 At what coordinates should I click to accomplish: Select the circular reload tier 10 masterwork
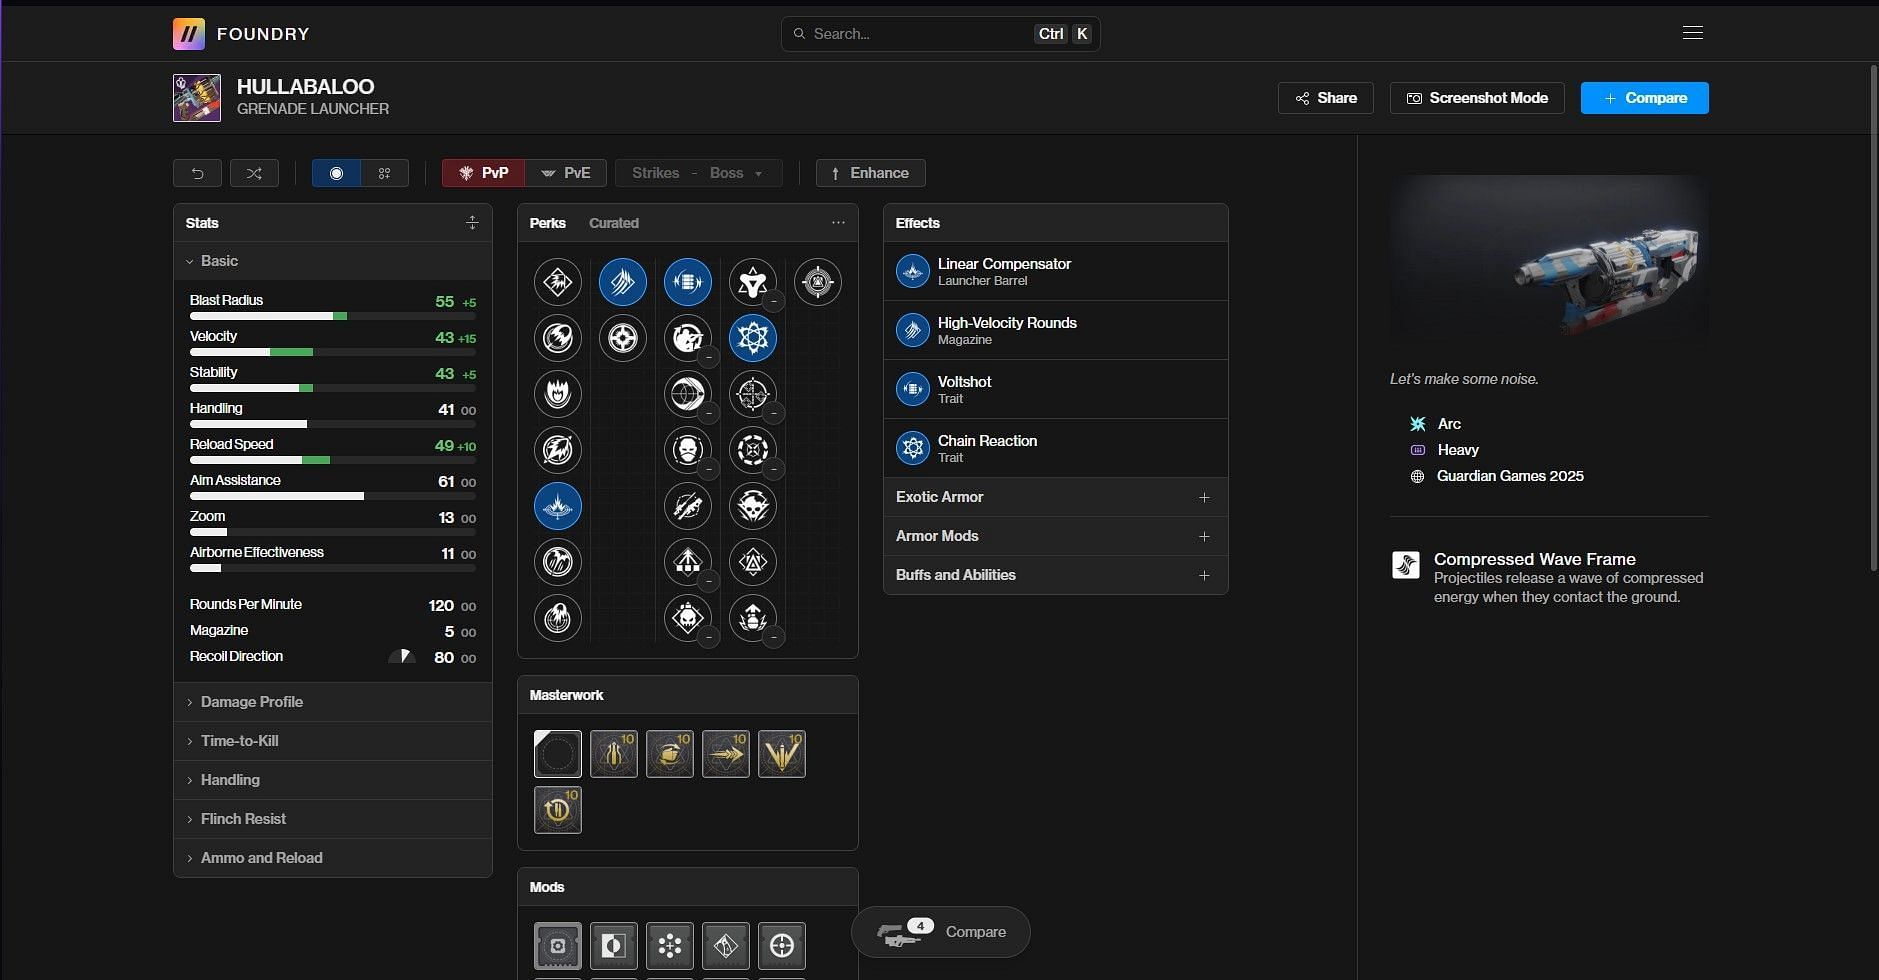click(x=557, y=810)
